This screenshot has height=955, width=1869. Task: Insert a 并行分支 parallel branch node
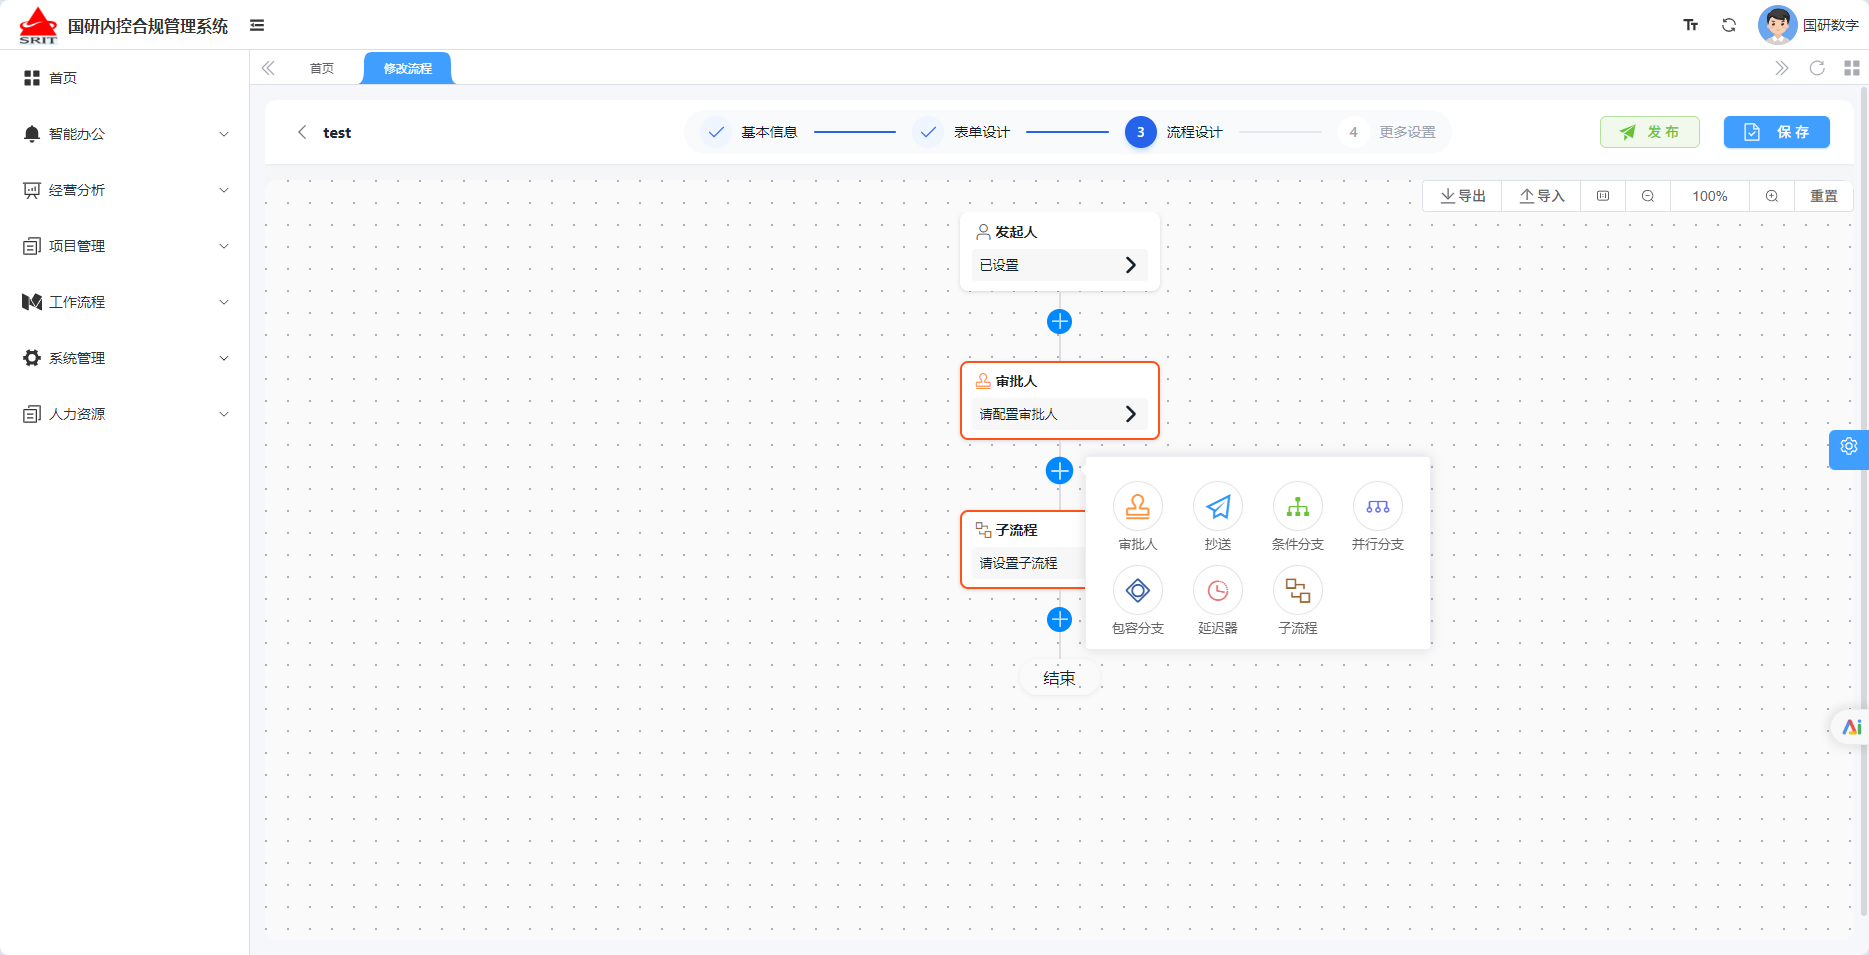(x=1377, y=507)
